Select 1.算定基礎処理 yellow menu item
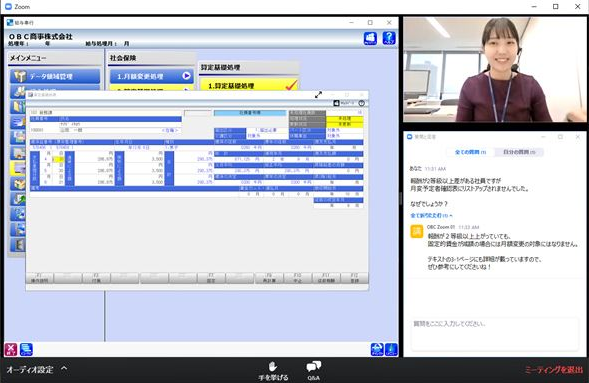The width and height of the screenshot is (589, 383). pyautogui.click(x=249, y=85)
